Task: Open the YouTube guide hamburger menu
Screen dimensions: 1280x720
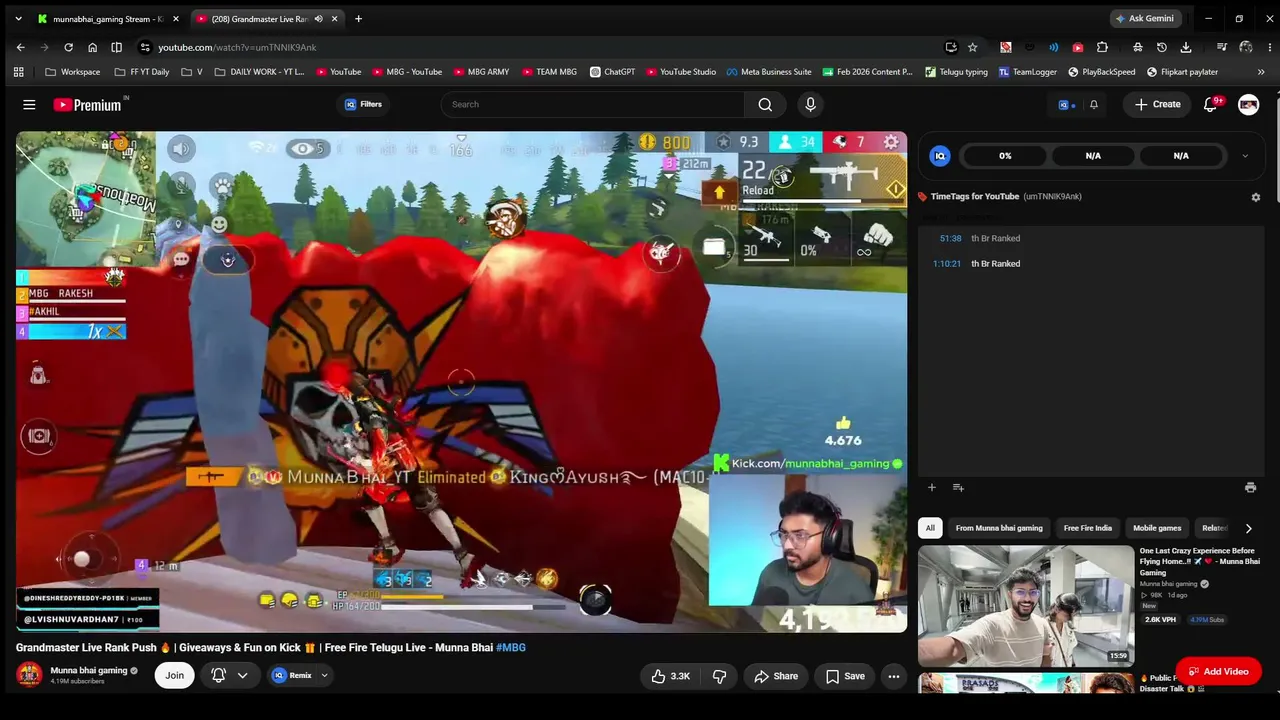Action: 29,104
